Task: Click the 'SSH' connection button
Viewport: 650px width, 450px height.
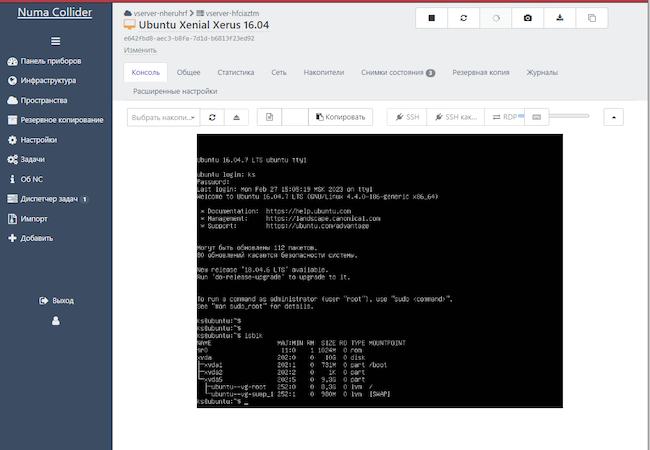Action: [407, 117]
